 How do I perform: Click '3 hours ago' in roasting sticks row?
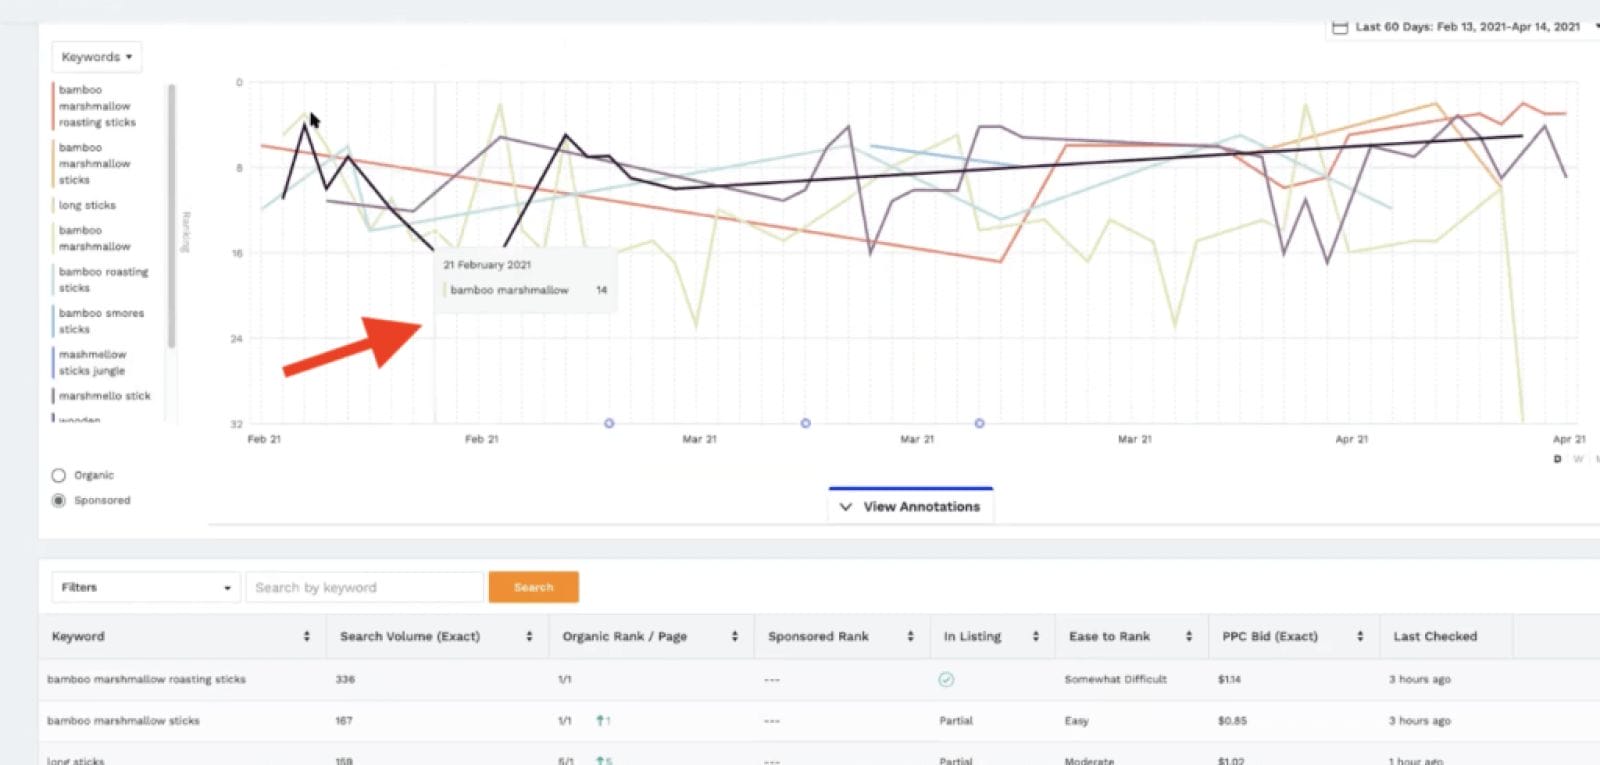1419,679
